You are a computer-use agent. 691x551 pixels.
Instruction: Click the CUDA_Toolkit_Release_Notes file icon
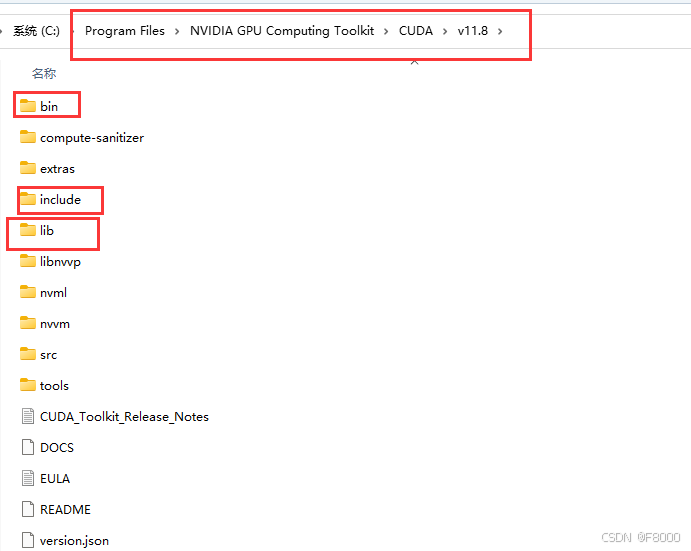click(28, 416)
